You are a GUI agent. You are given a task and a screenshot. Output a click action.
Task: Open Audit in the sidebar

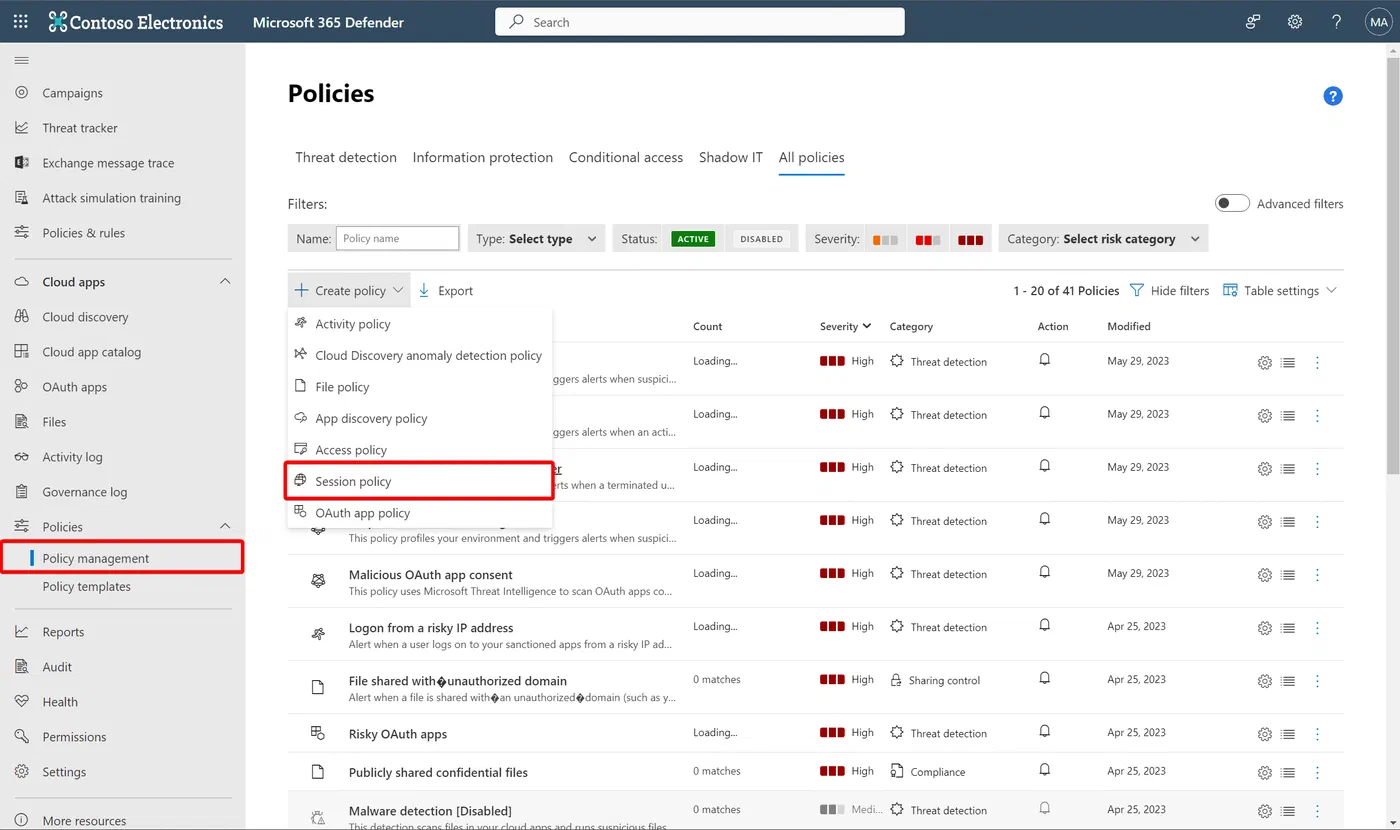tap(57, 667)
